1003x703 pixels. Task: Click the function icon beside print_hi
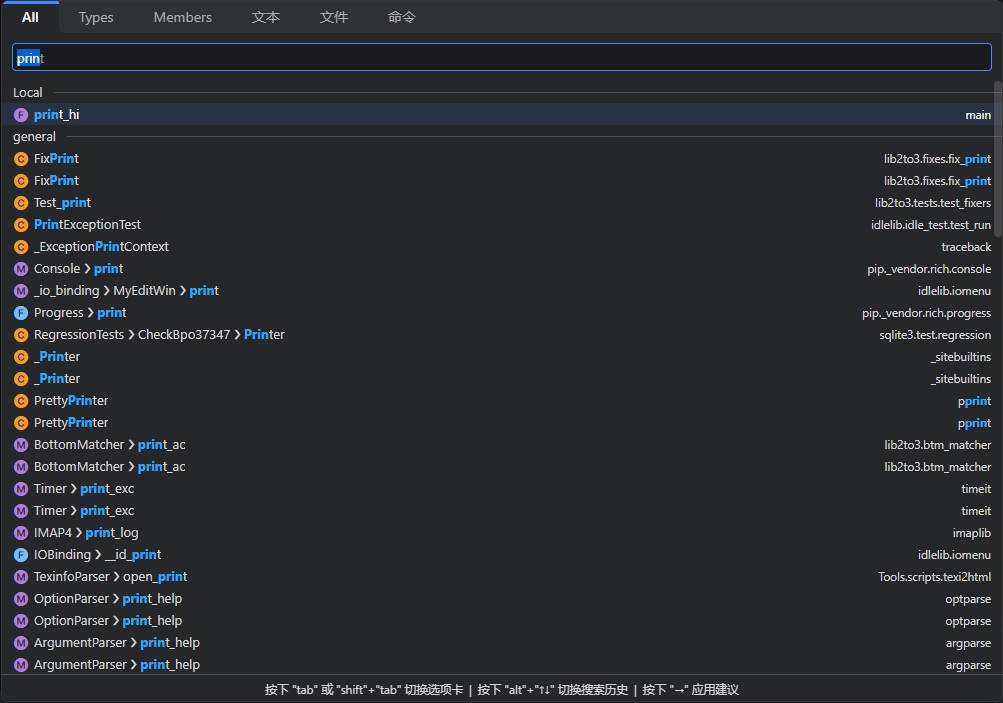(20, 115)
